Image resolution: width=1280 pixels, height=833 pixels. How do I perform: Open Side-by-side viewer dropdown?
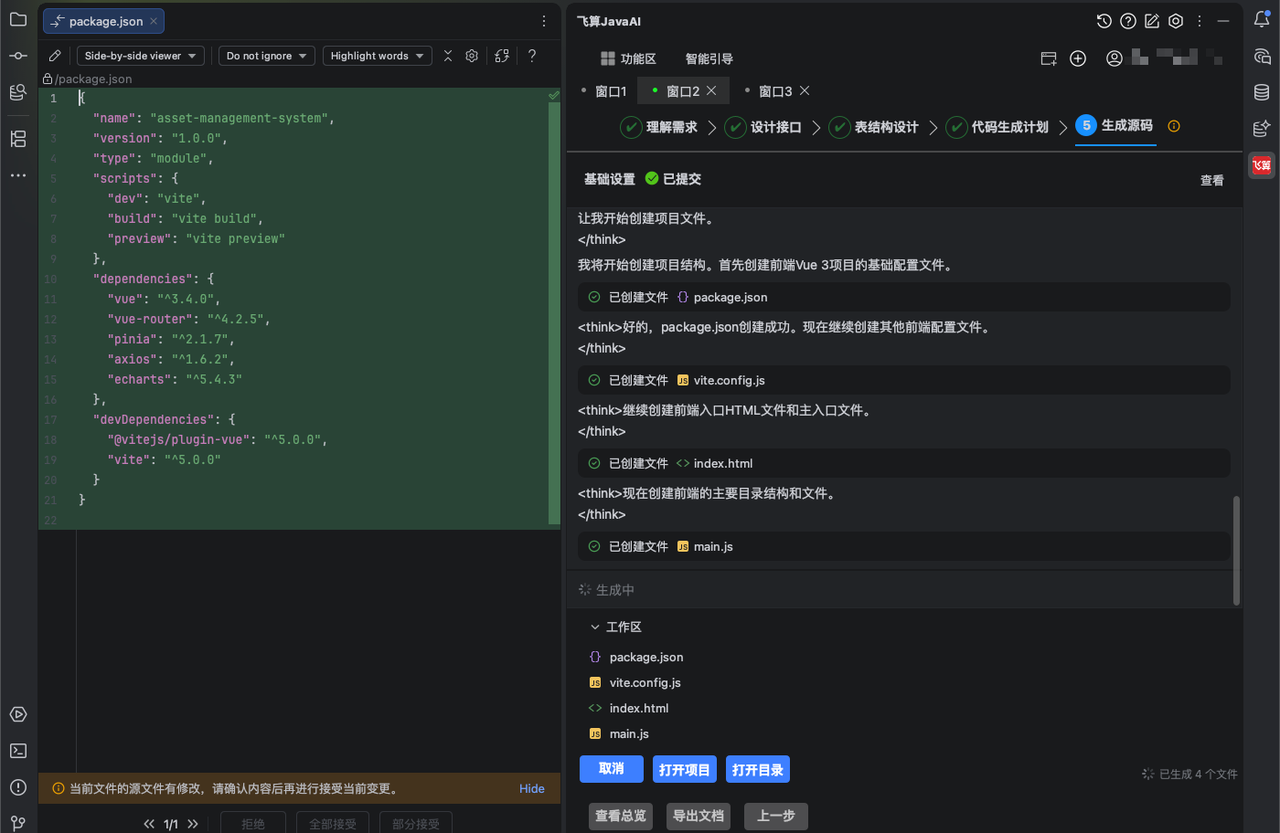point(141,56)
